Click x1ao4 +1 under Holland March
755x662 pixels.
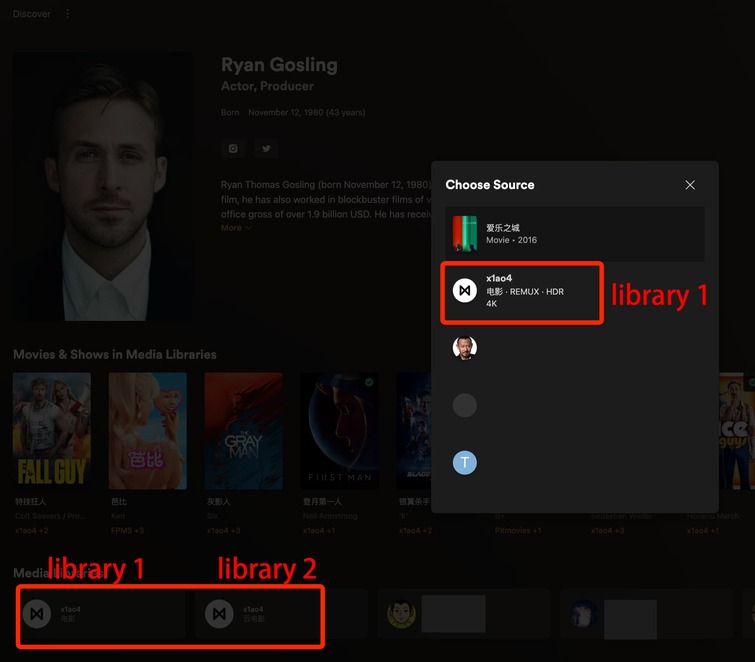click(703, 531)
